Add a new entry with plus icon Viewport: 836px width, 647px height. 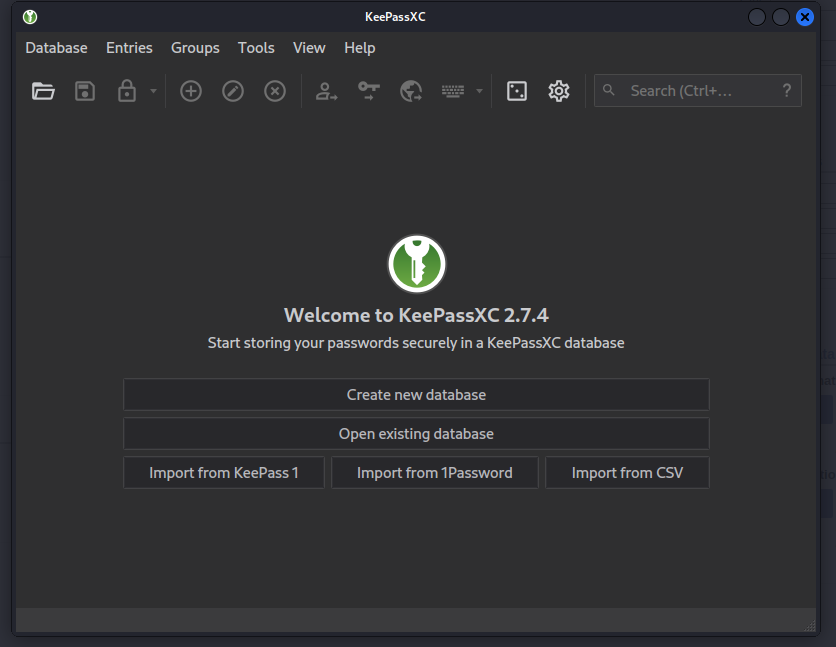[191, 91]
